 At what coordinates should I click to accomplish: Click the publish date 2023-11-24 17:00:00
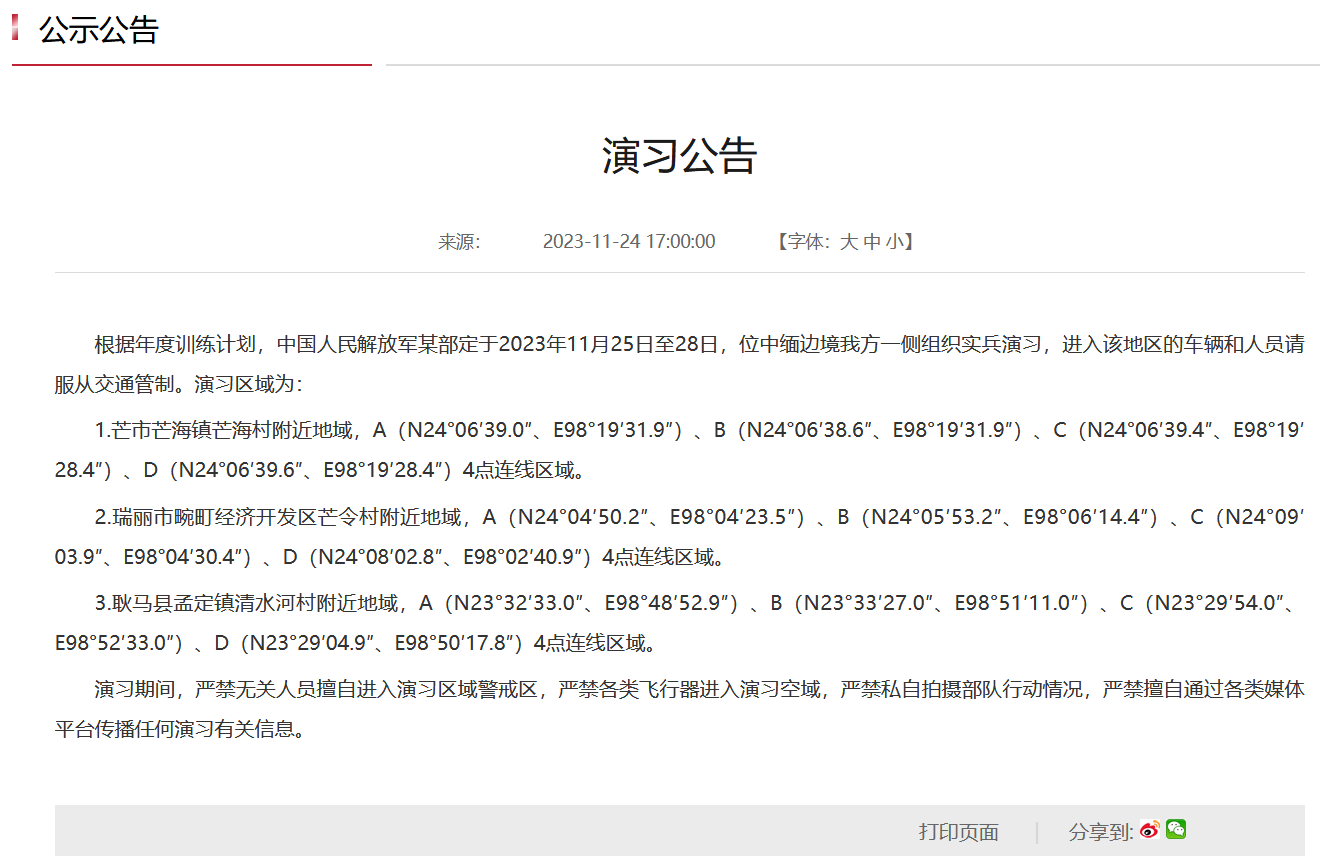pyautogui.click(x=629, y=241)
